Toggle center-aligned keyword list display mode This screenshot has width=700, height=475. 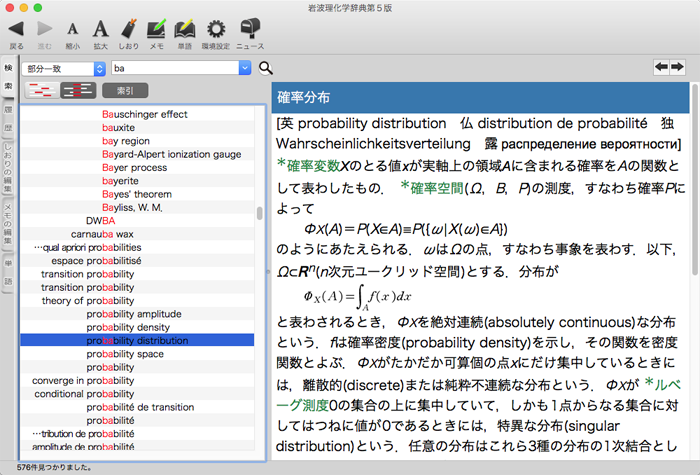[76, 90]
